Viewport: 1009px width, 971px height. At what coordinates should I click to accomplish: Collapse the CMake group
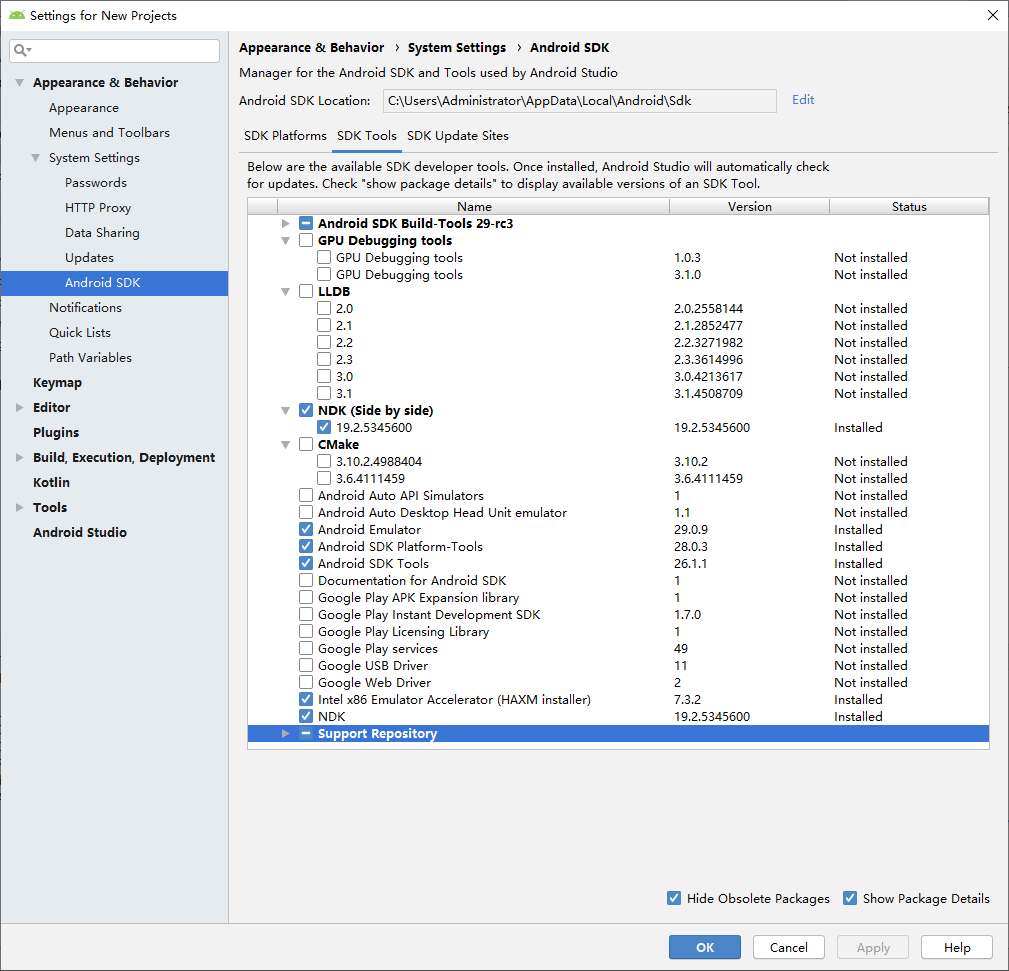286,445
